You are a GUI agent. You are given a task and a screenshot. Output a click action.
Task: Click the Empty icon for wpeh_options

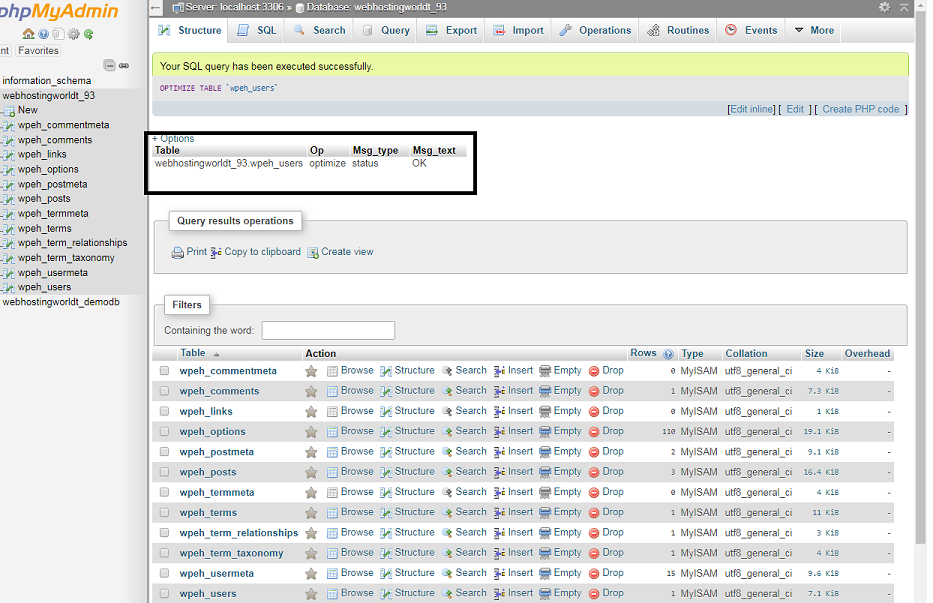545,431
